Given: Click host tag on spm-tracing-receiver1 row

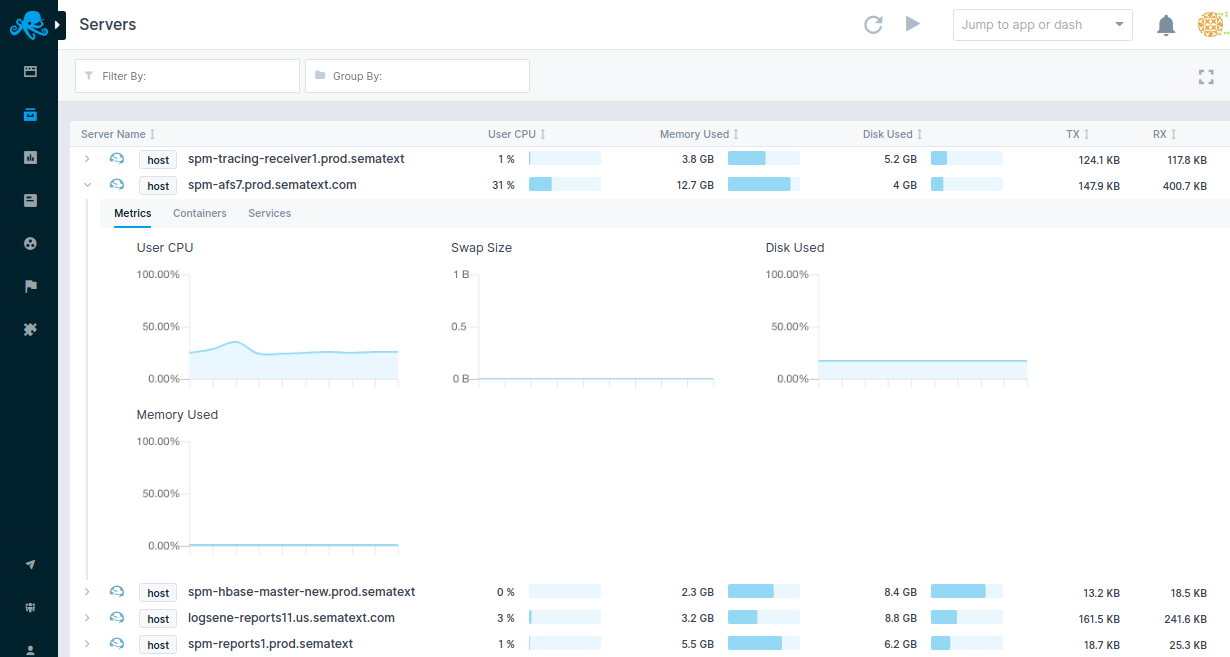Looking at the screenshot, I should pyautogui.click(x=158, y=160).
